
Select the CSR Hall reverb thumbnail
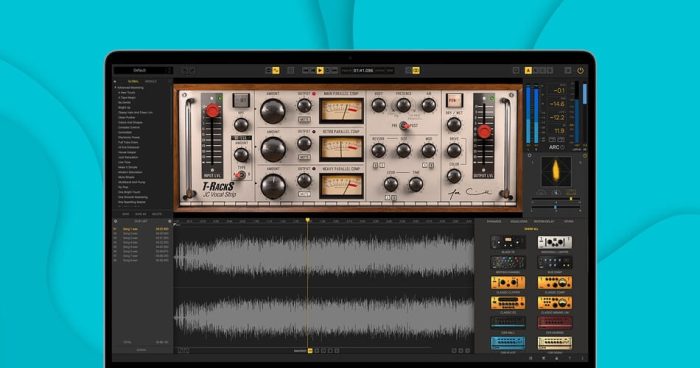tap(508, 323)
